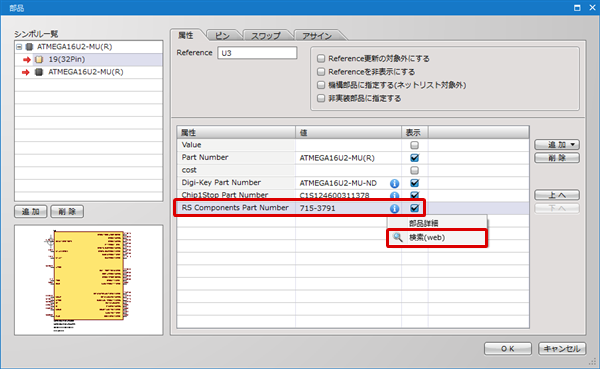The height and width of the screenshot is (369, 600).
Task: Enable Referenceを非表示にする checkbox
Action: 321,72
